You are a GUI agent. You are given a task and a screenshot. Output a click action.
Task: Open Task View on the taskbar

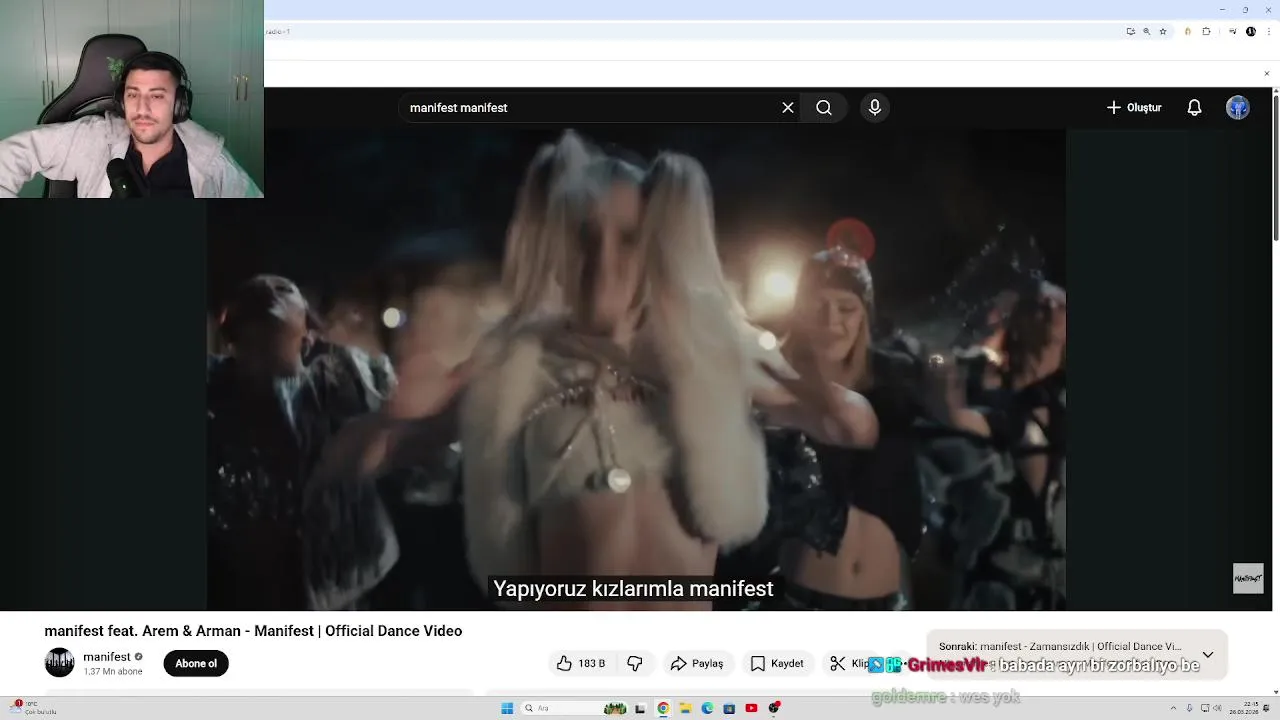(640, 708)
